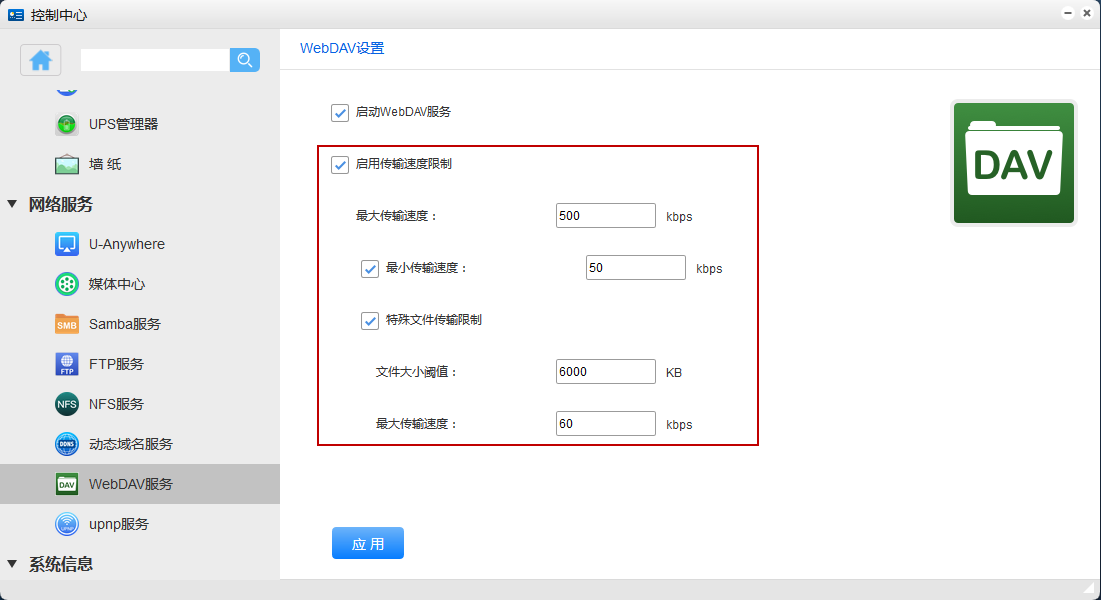The image size is (1101, 600).
Task: Collapse the 系统信息 section
Action: pos(12,564)
